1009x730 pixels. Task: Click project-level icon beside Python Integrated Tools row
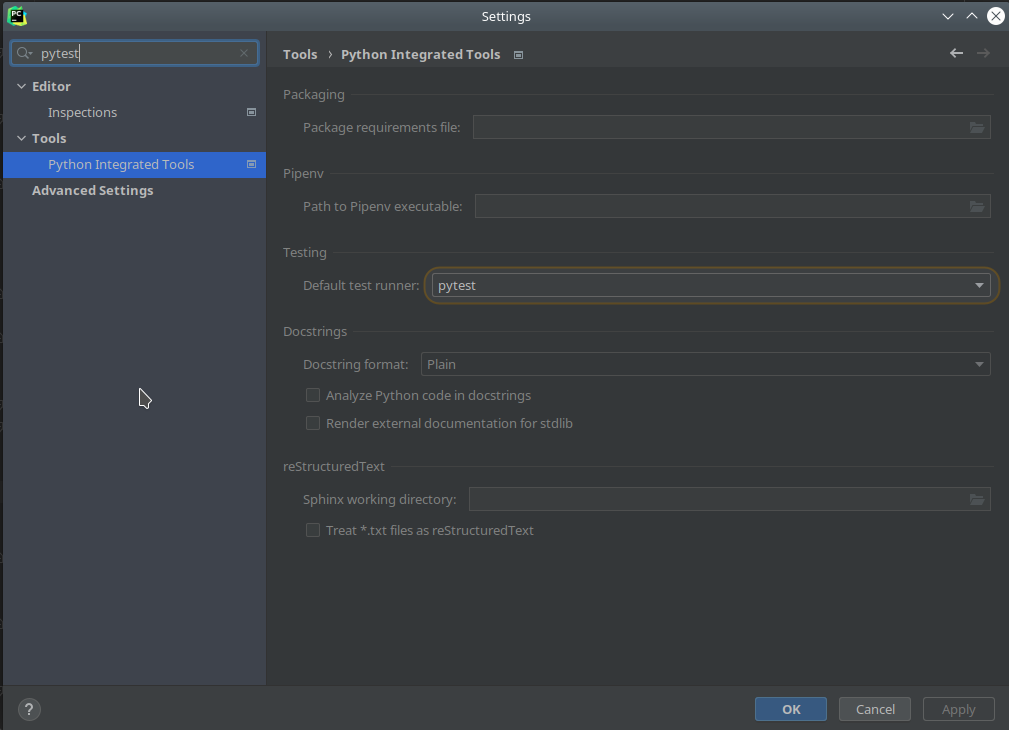tap(252, 164)
